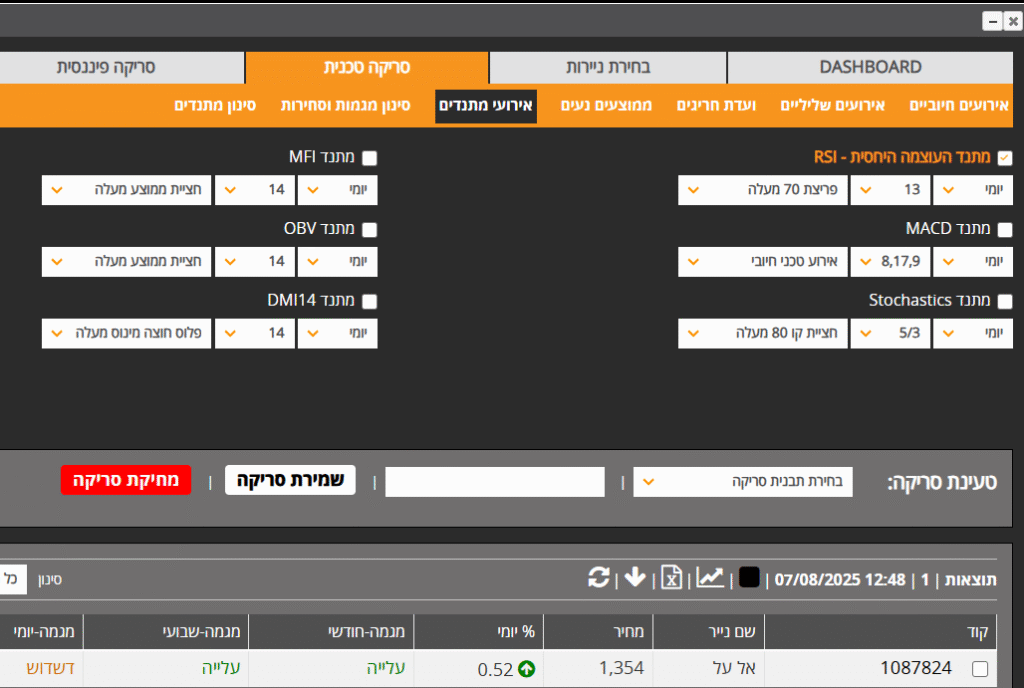This screenshot has height=688, width=1024.
Task: Expand the MACD 8,17,9 parameters dropdown
Action: tap(889, 262)
